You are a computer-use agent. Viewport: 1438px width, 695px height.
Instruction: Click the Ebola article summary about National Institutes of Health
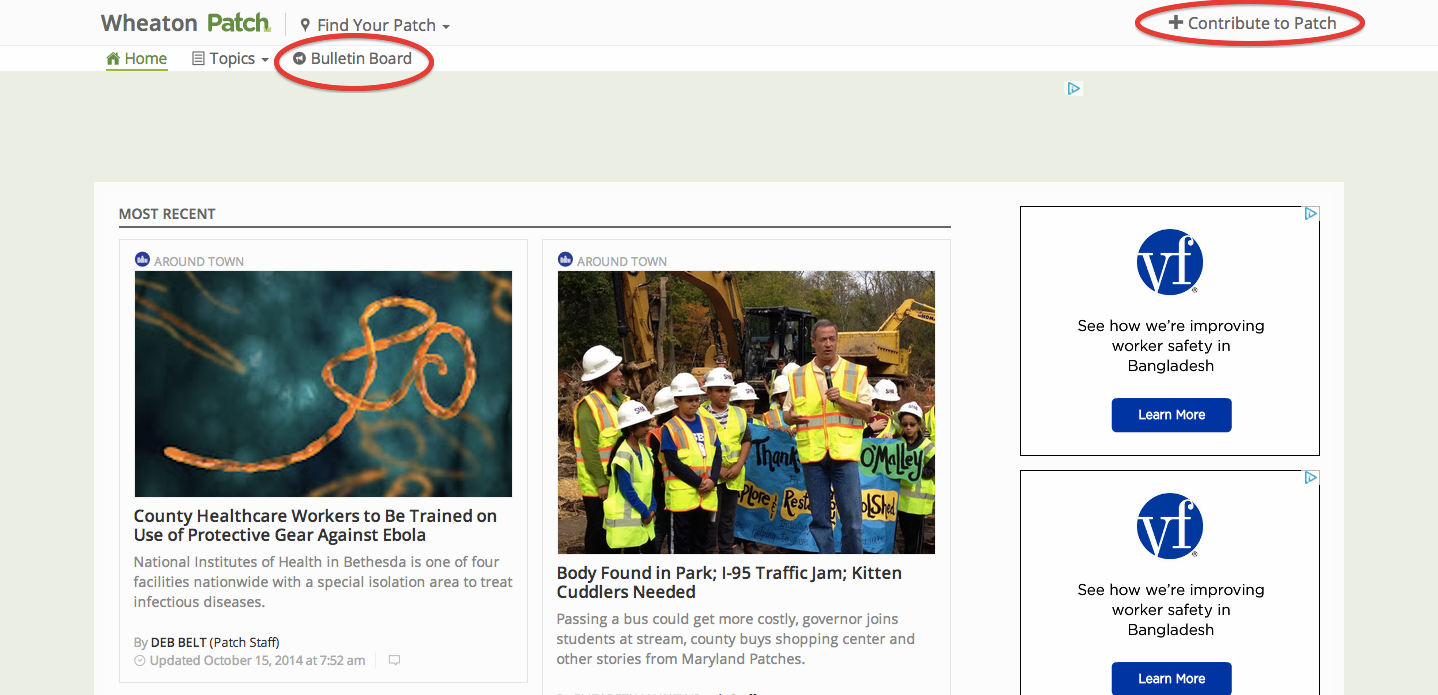tap(323, 582)
